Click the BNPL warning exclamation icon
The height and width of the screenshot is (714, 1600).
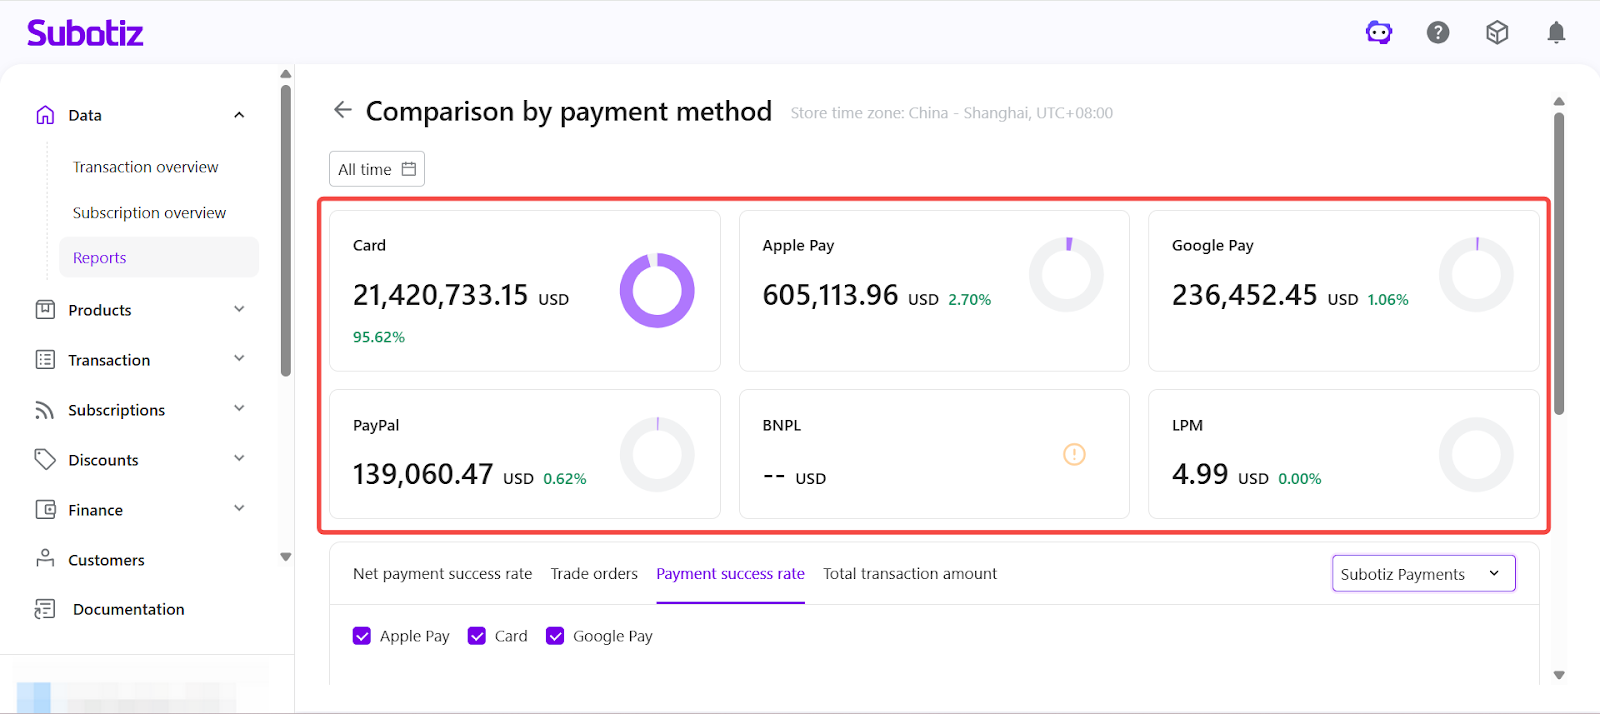tap(1074, 454)
